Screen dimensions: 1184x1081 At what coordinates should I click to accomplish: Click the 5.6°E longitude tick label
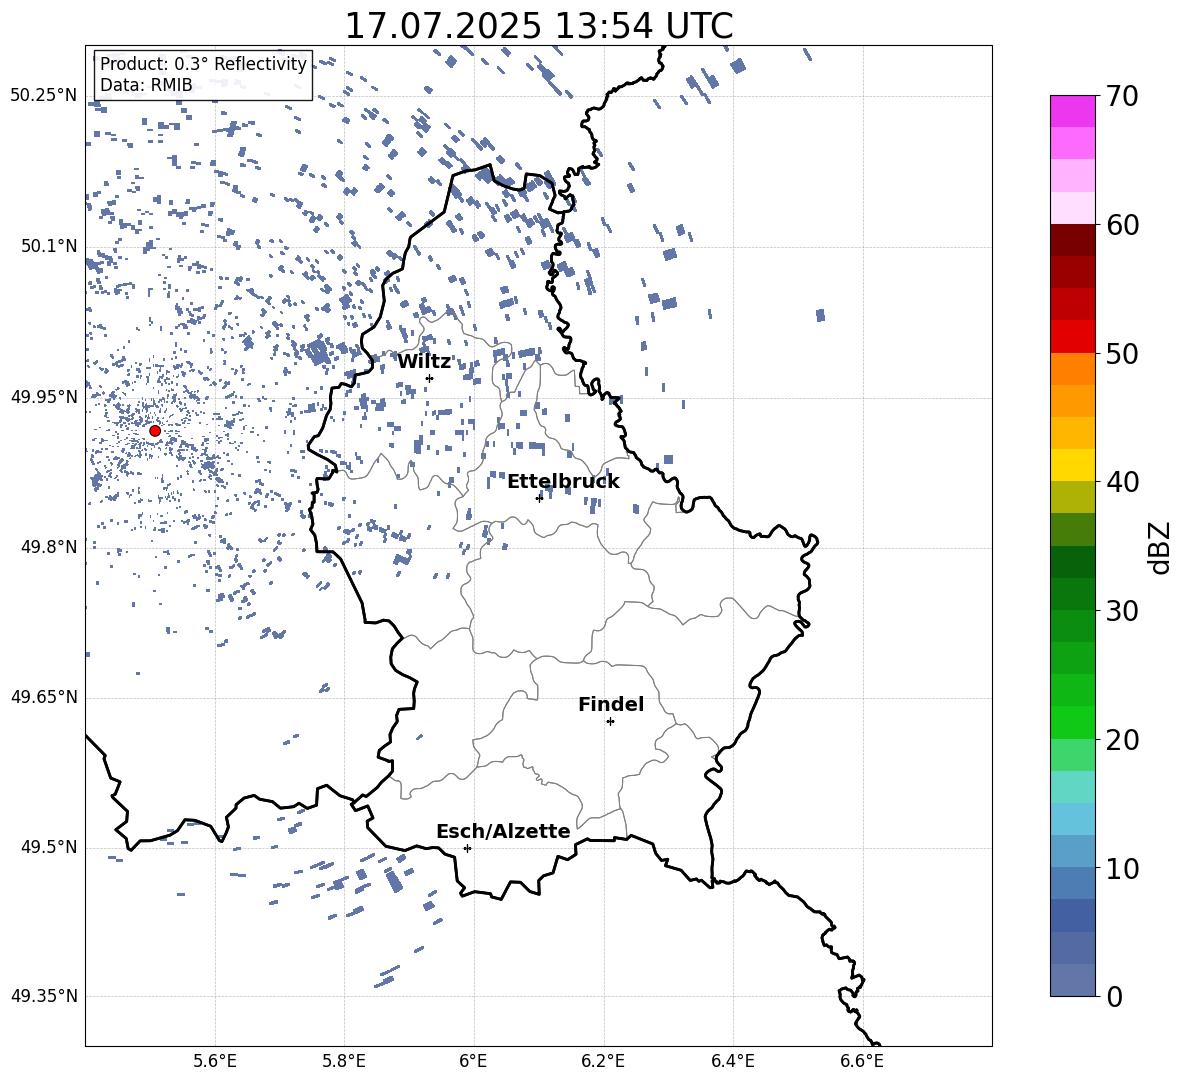pyautogui.click(x=215, y=1061)
